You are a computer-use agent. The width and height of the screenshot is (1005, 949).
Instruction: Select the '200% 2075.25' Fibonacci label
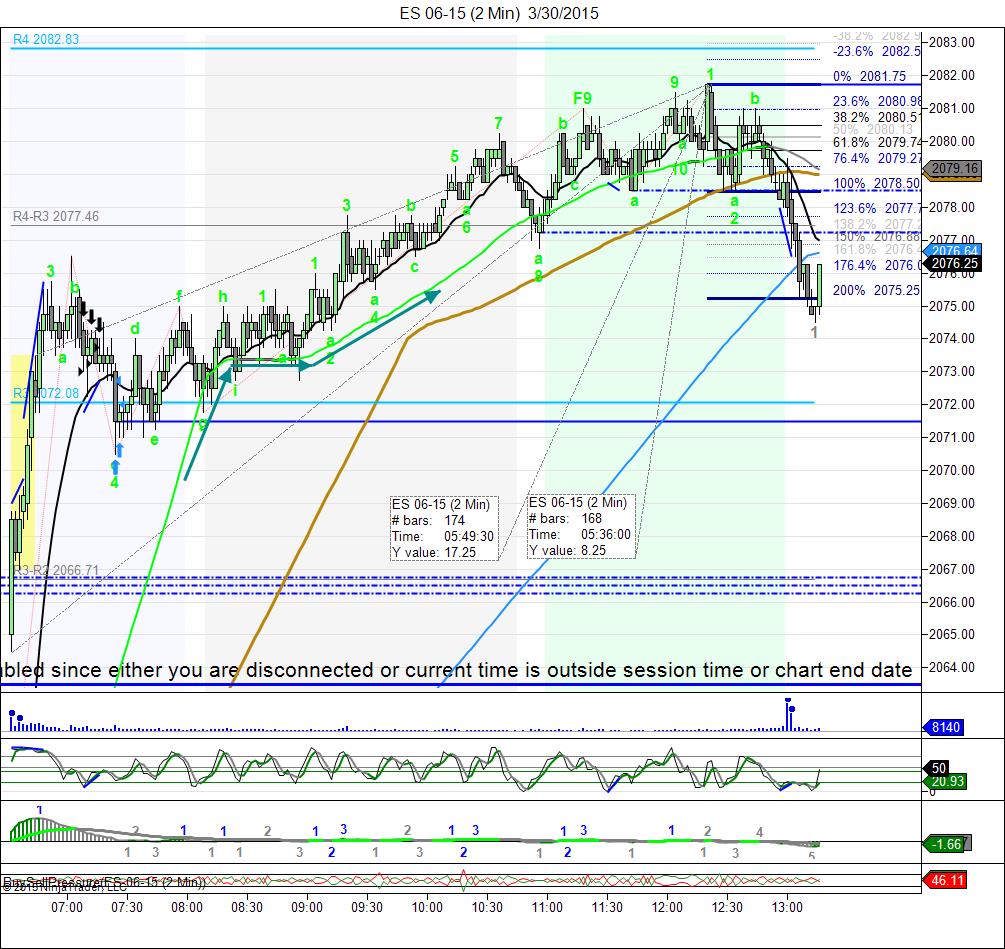coord(876,290)
